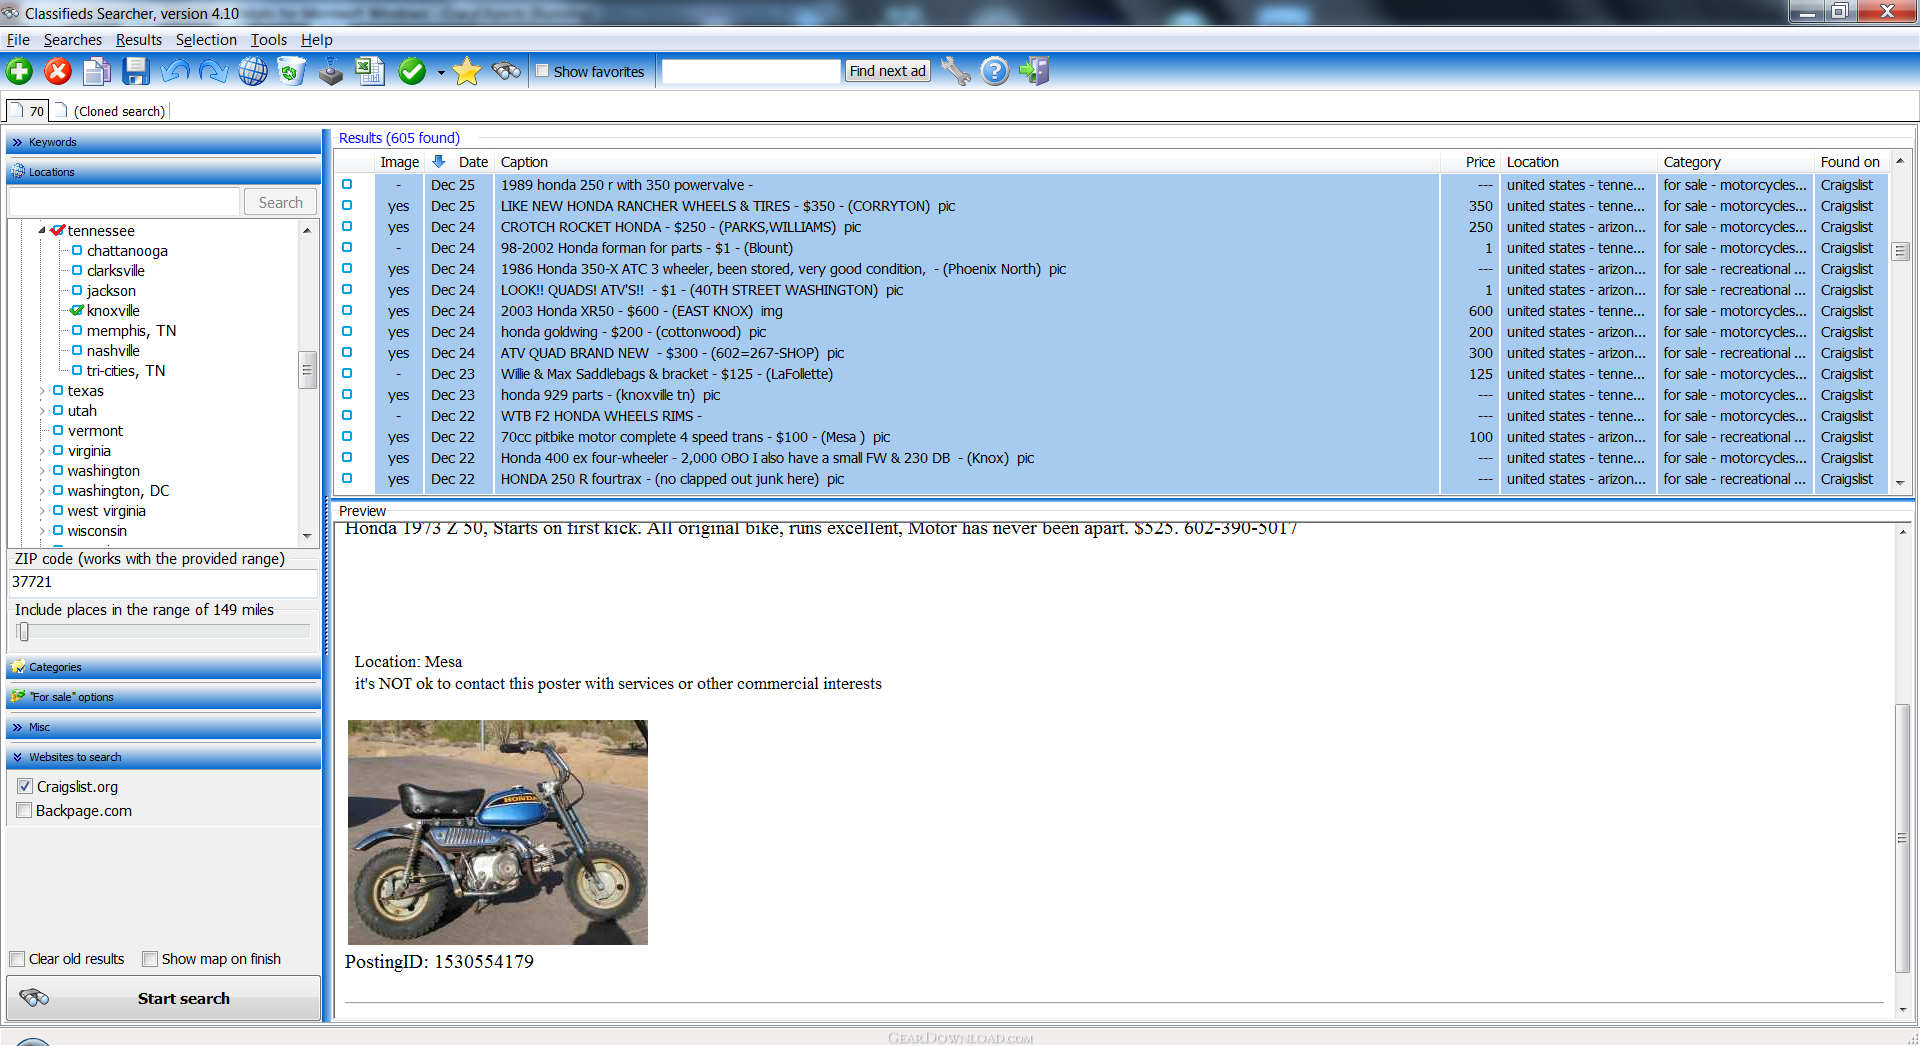Switch to the tab labeled 70

click(x=28, y=111)
